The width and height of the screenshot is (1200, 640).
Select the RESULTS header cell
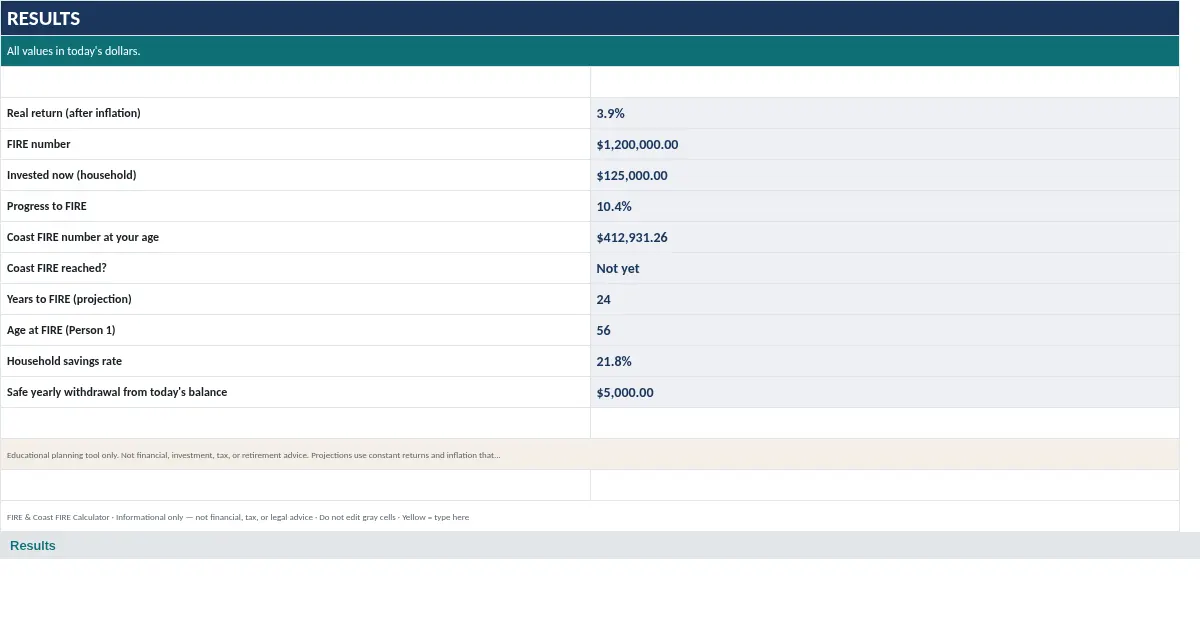coord(590,18)
